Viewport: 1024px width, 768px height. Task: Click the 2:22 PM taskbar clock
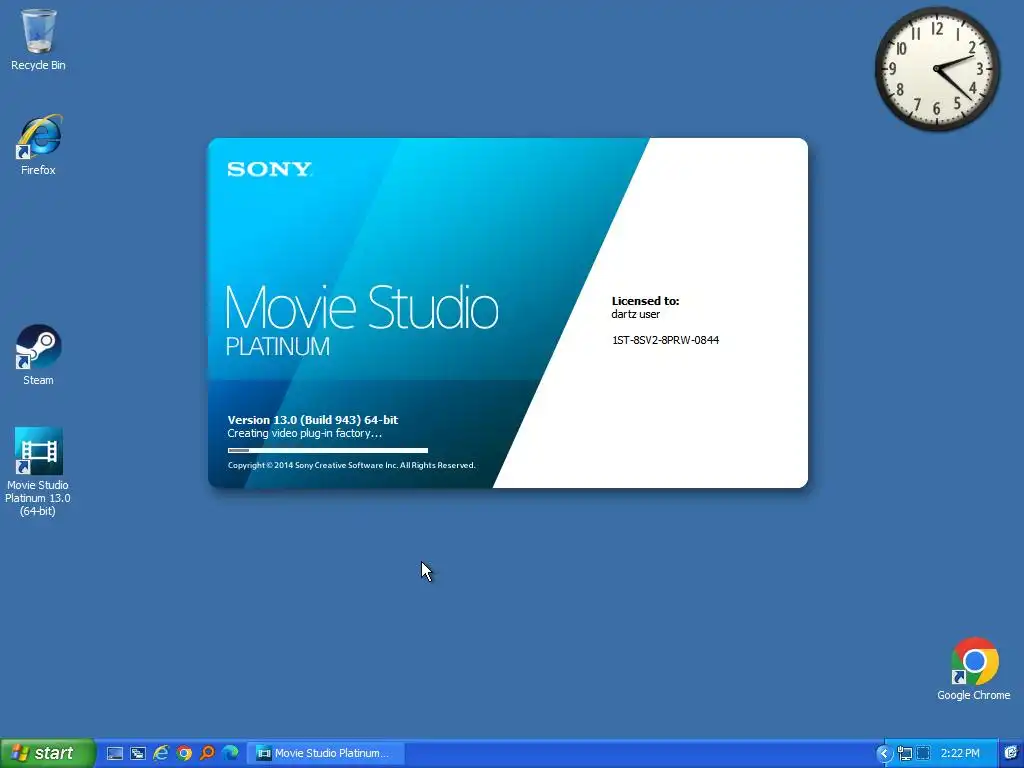tap(960, 754)
